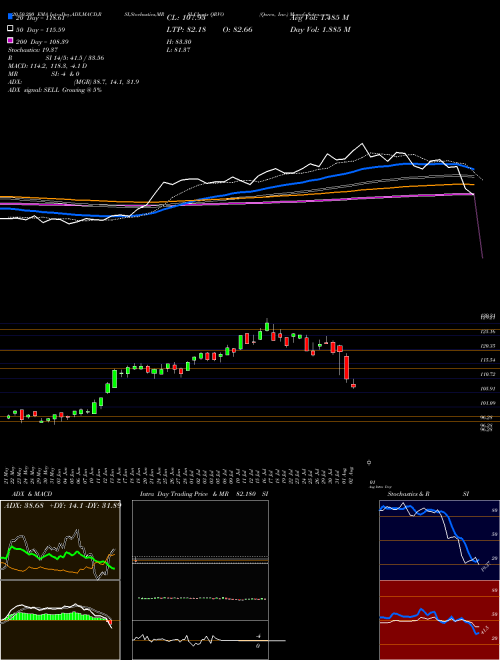Click the large red candle before the last one
Screen dimensions: 500x660
pos(347,368)
